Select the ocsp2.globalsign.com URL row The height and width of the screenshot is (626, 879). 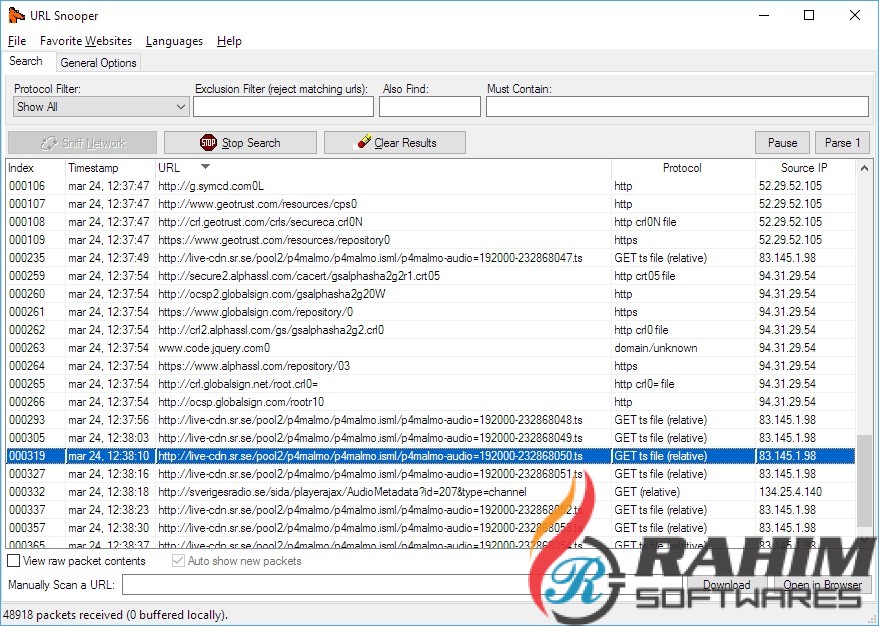(x=271, y=293)
